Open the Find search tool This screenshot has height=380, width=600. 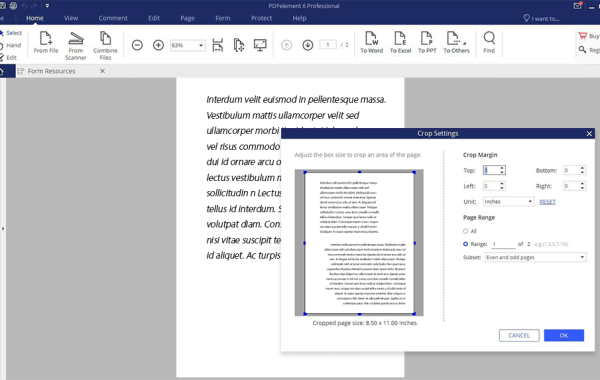pos(489,42)
